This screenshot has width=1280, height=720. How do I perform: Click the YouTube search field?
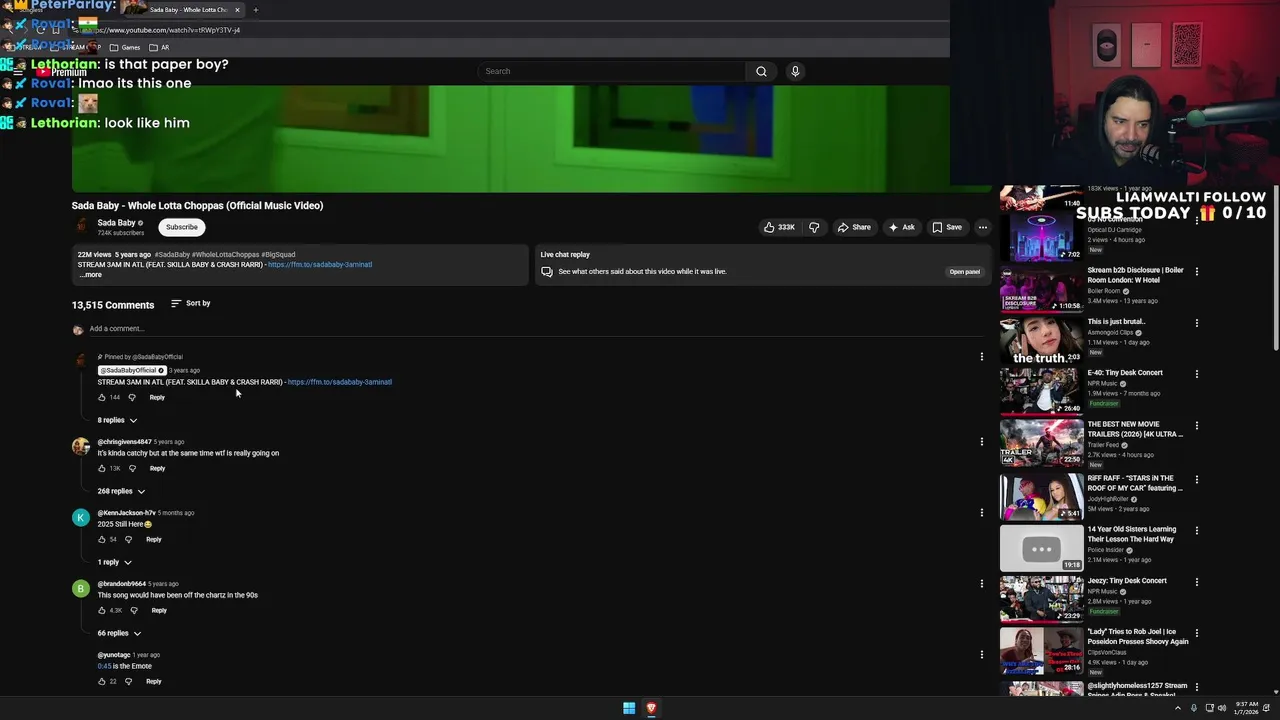[611, 71]
